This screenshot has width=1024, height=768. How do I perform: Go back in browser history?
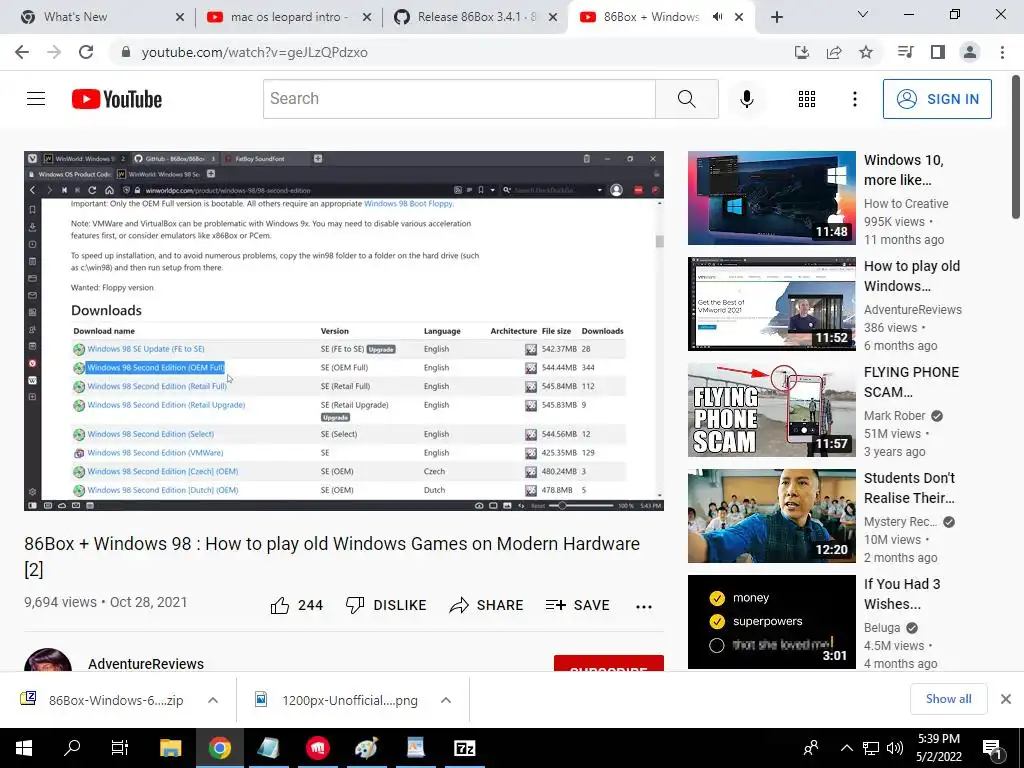[22, 52]
